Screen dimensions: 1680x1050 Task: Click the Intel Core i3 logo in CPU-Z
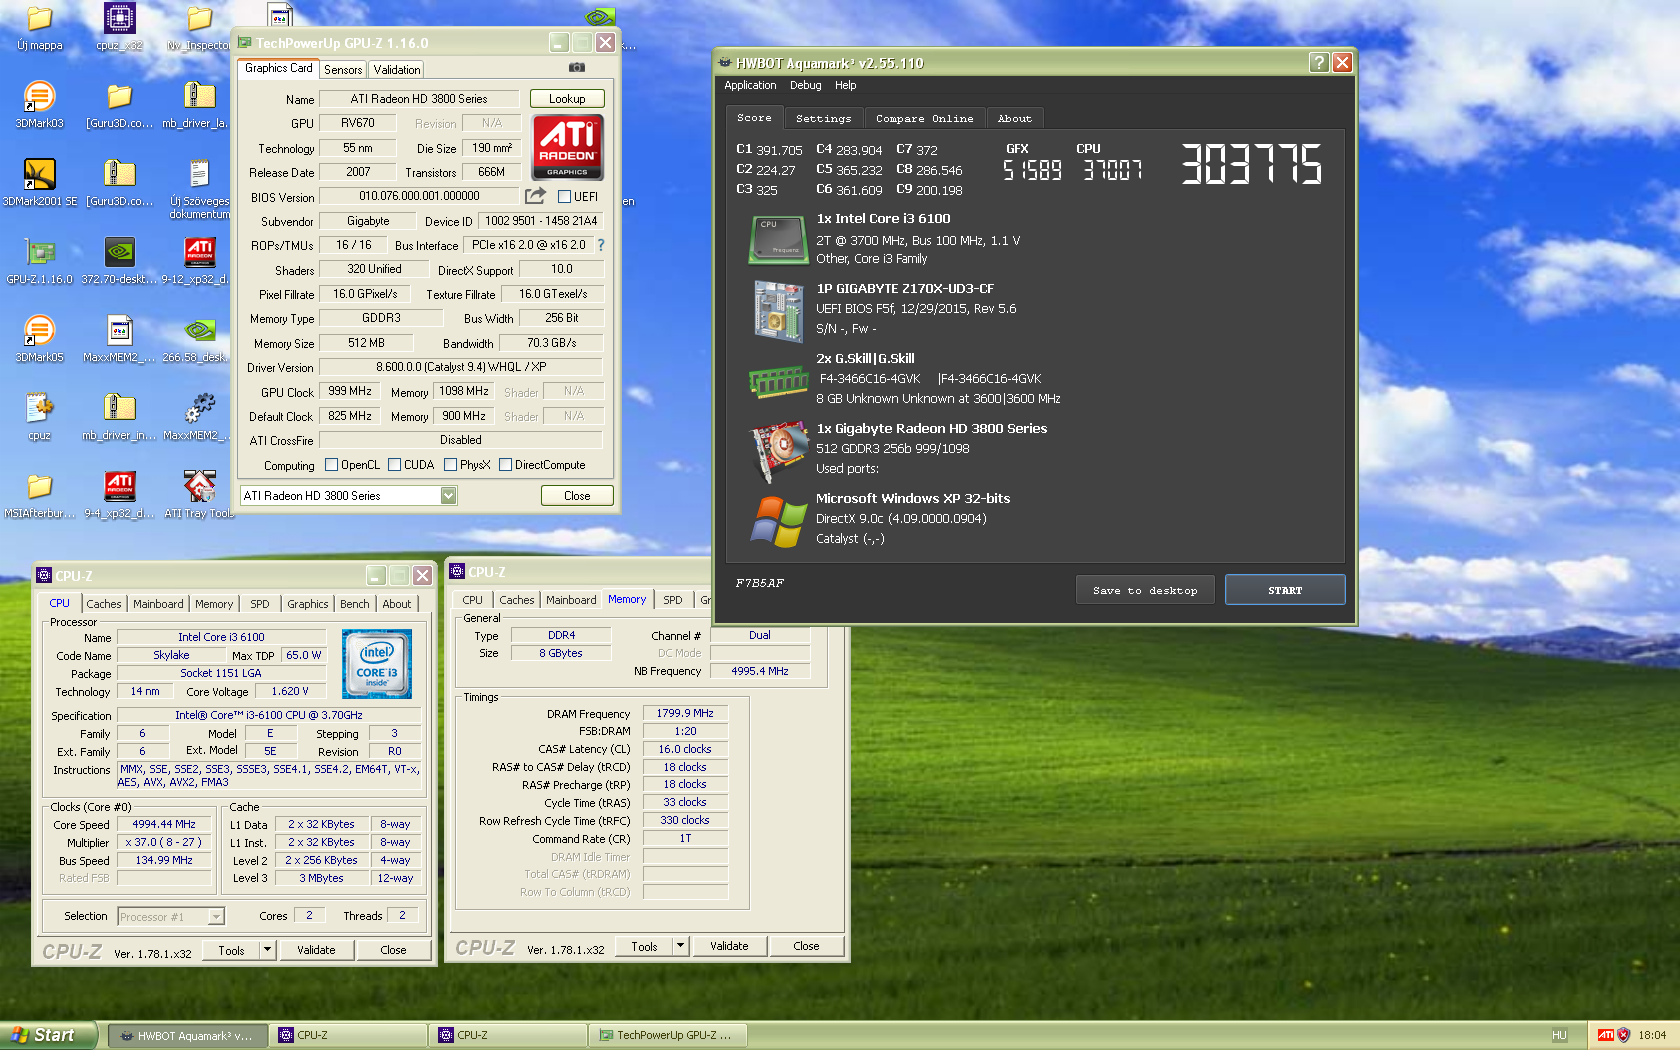[x=377, y=664]
